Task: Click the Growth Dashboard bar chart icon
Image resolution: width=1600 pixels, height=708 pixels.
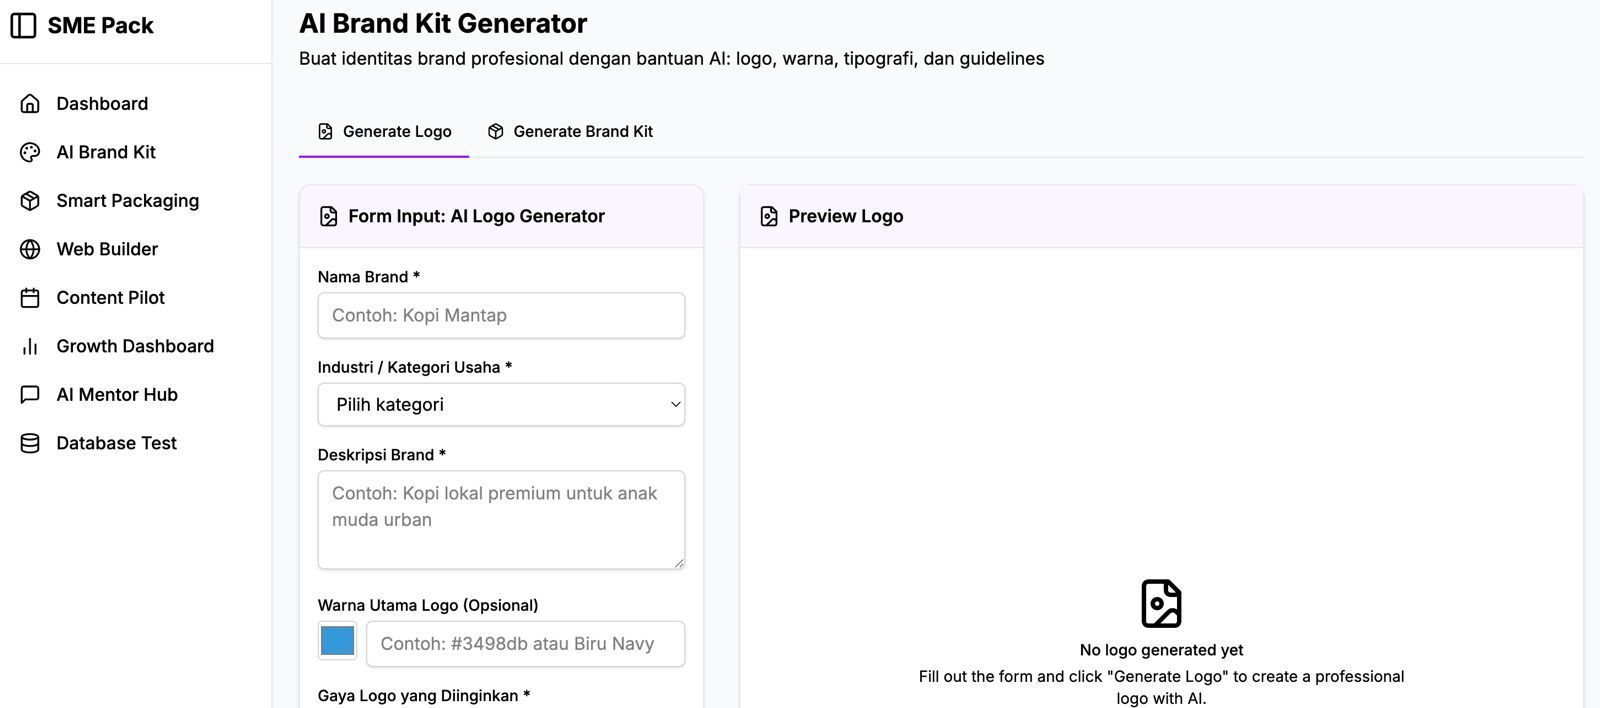Action: [30, 346]
